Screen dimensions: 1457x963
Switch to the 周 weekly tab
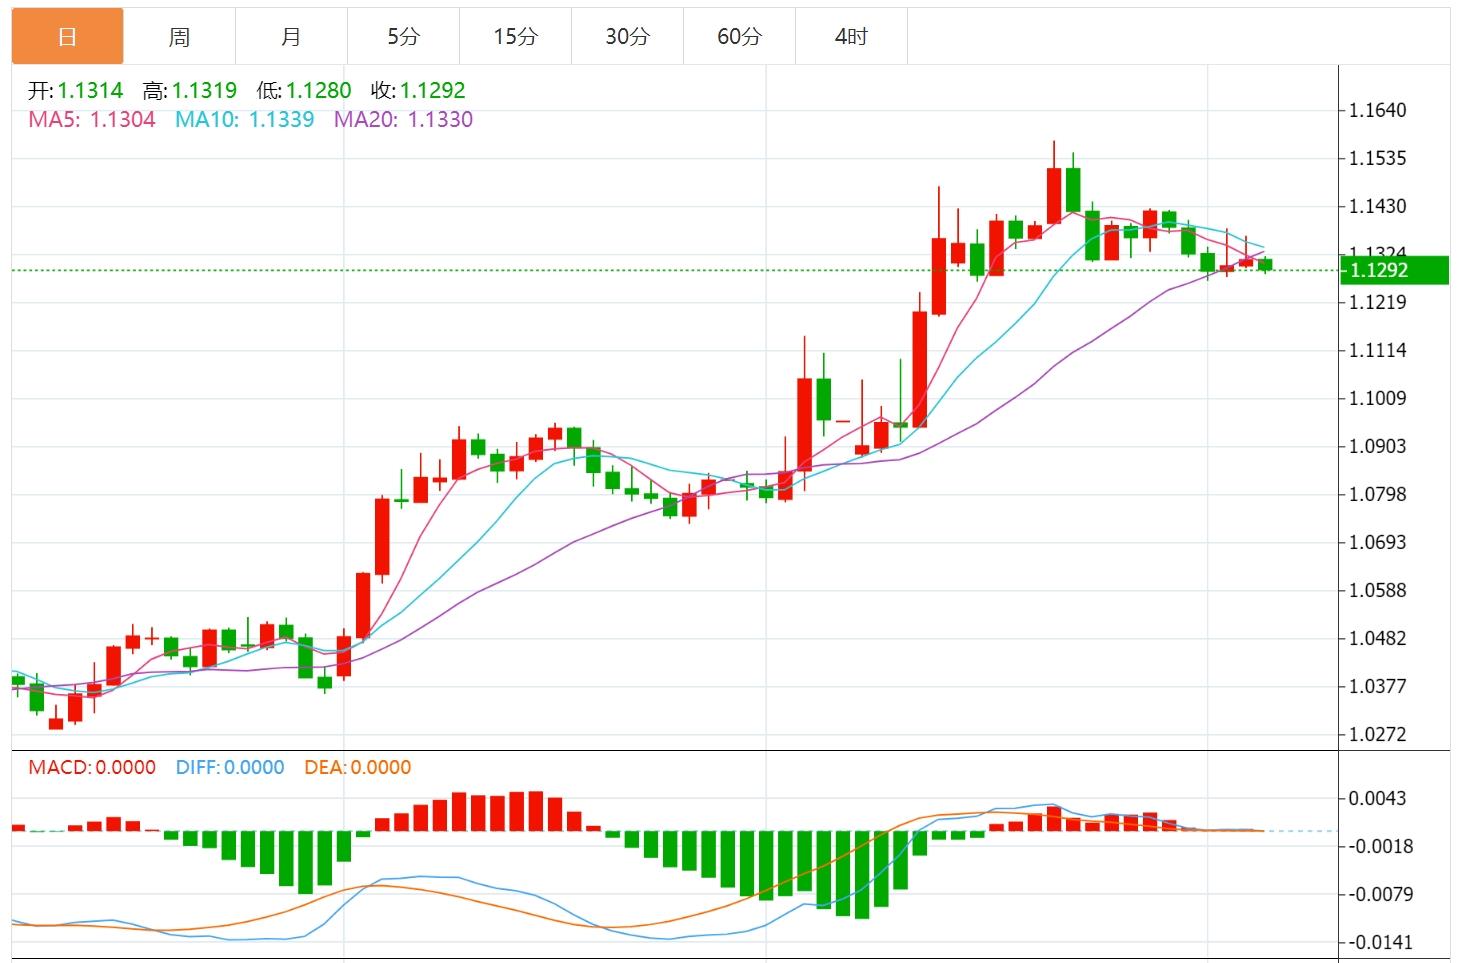[x=179, y=37]
